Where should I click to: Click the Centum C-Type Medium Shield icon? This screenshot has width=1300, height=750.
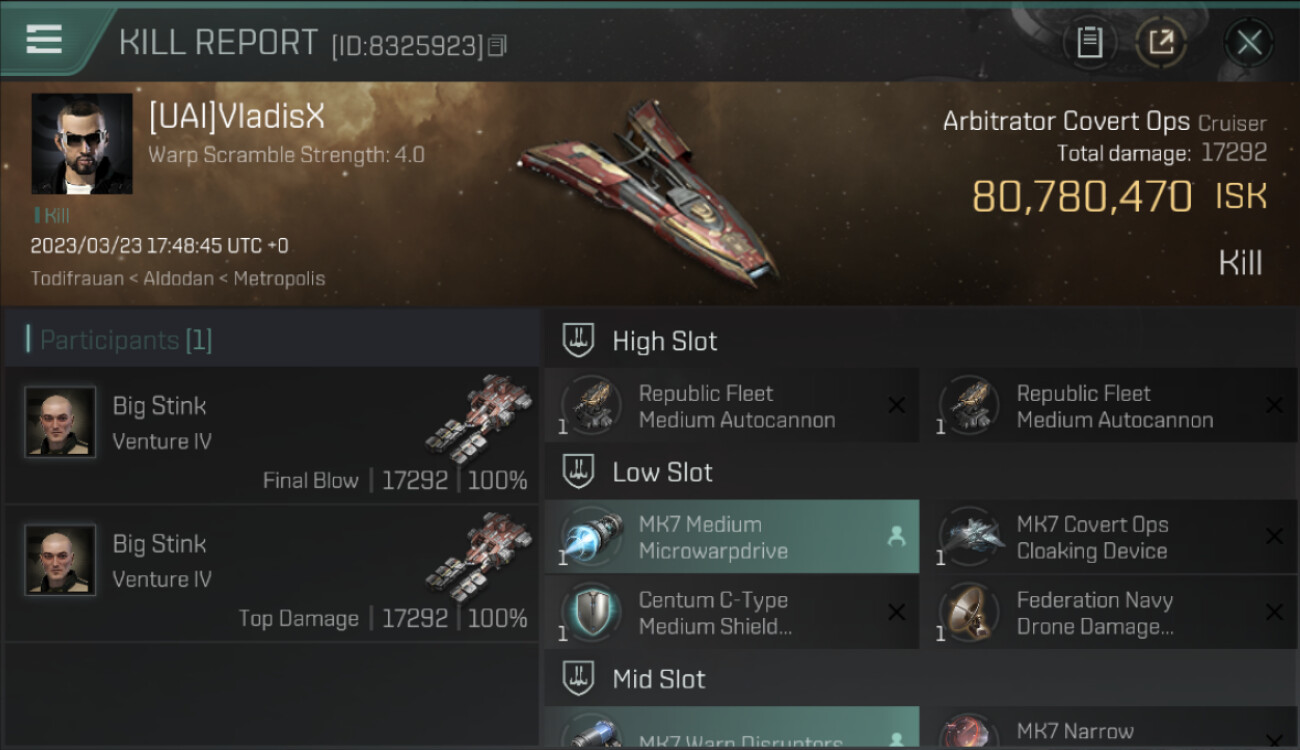pos(591,613)
